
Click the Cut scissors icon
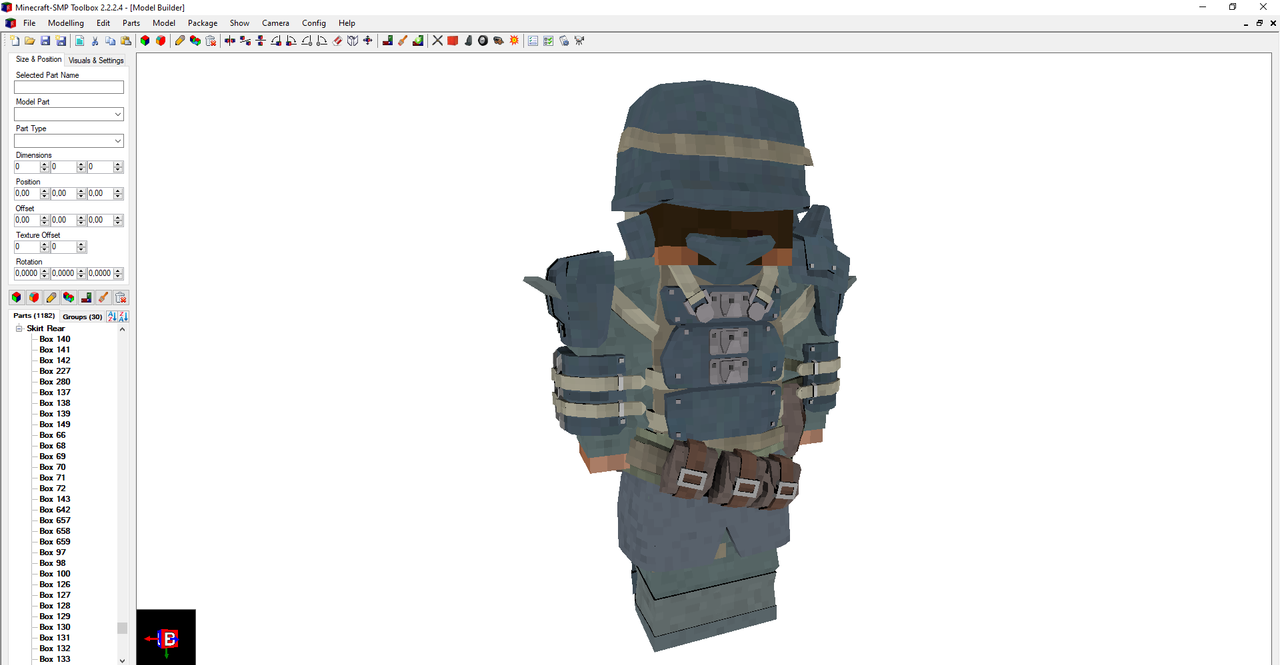pyautogui.click(x=95, y=41)
